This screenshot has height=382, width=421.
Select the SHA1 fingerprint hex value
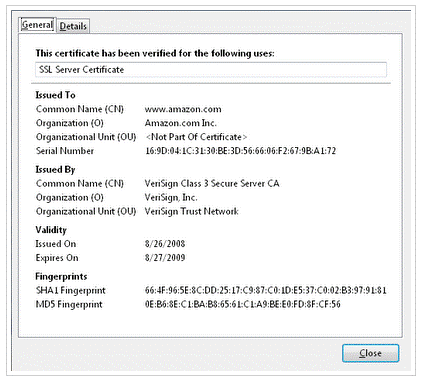click(266, 290)
